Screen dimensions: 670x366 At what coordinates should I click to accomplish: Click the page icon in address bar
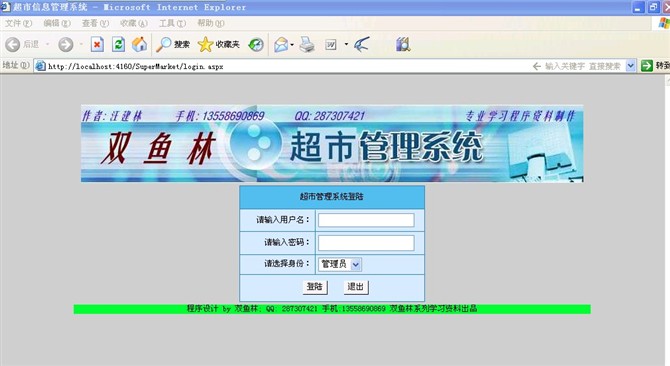tap(41, 66)
